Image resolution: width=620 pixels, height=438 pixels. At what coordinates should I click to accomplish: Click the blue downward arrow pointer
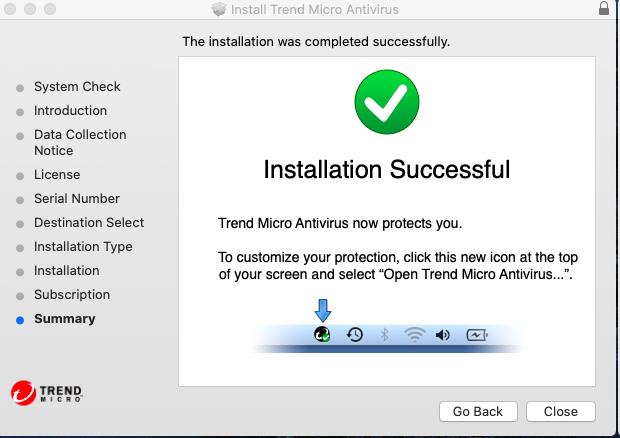pyautogui.click(x=322, y=310)
